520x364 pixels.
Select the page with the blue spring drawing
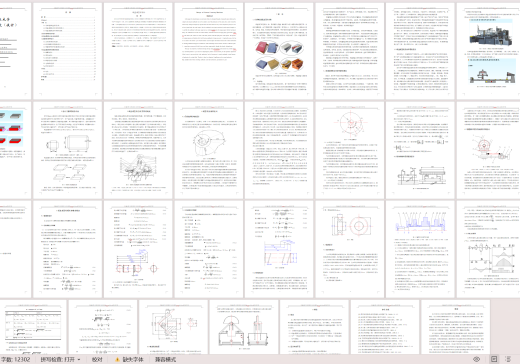point(279,249)
